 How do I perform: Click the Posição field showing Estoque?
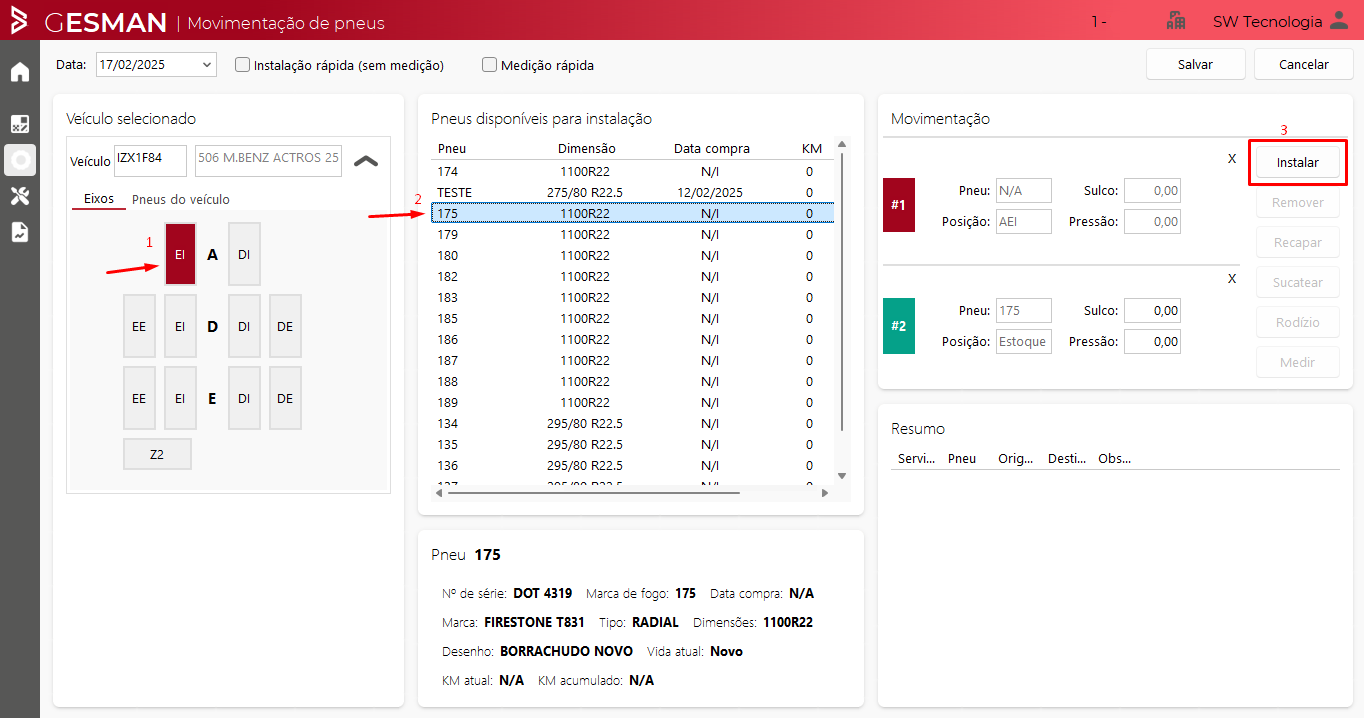[x=1023, y=341]
